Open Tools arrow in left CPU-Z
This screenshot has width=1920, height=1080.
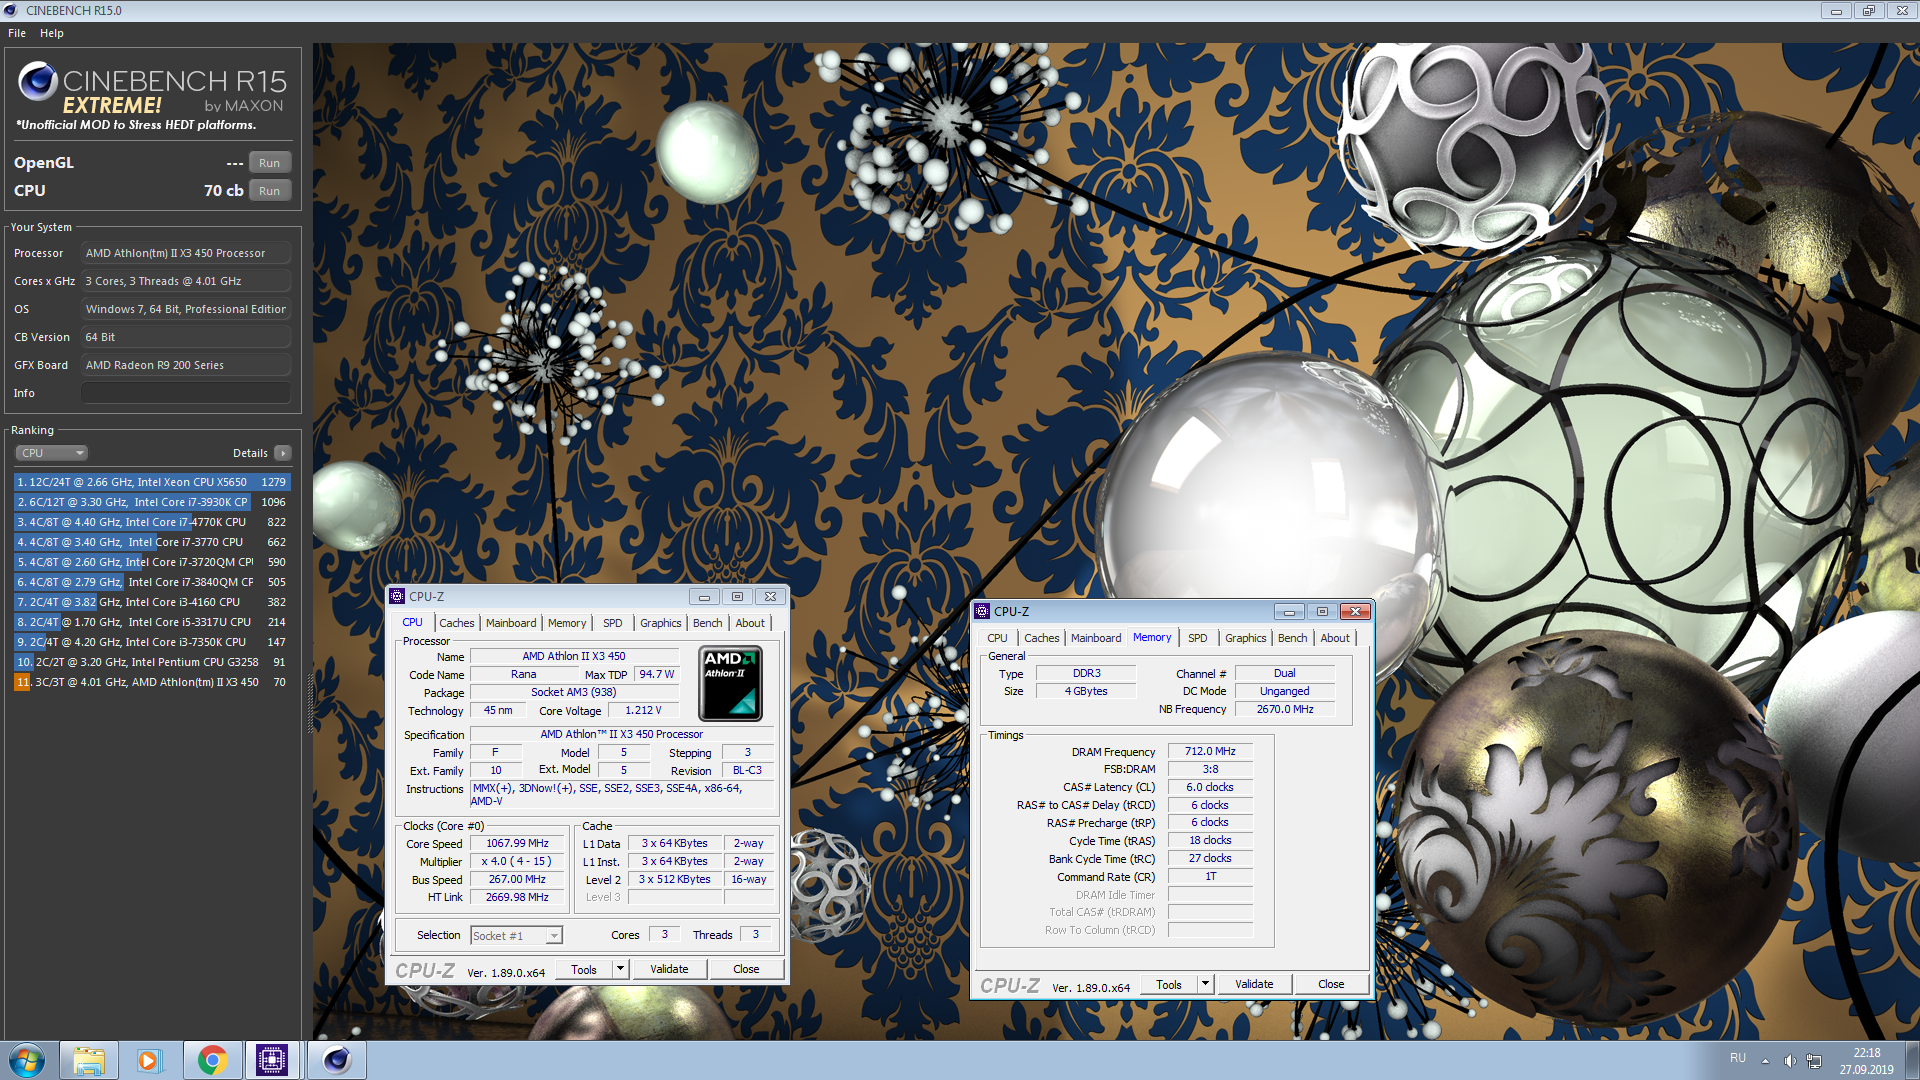click(620, 969)
